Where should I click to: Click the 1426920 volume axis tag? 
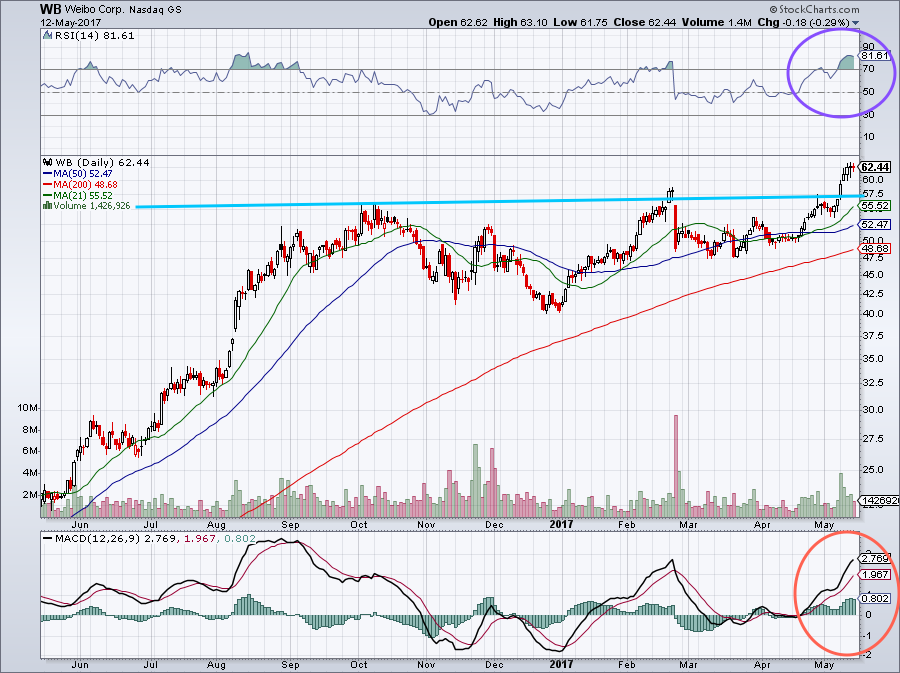pos(878,500)
